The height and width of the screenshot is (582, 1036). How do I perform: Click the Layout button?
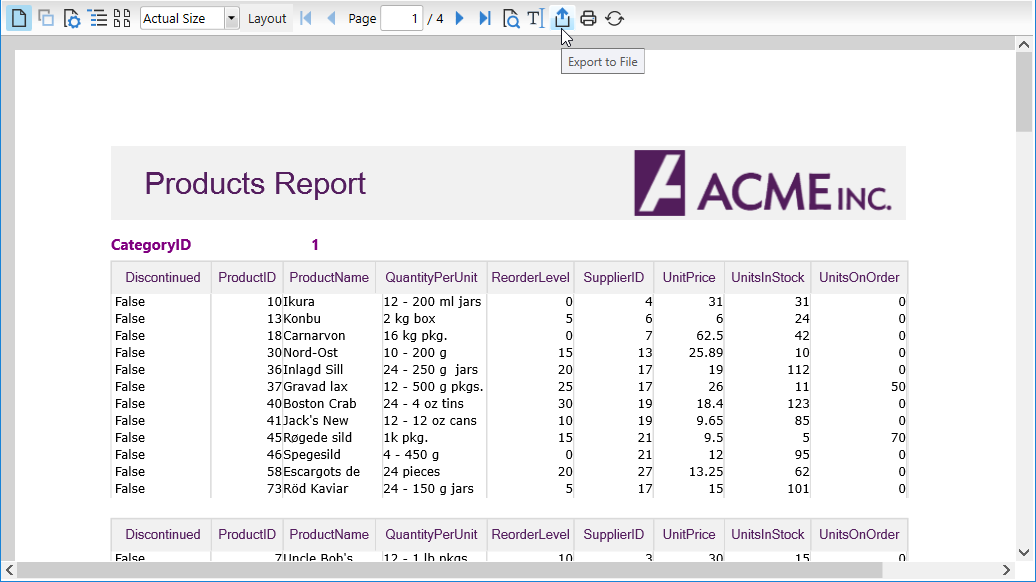click(x=267, y=18)
